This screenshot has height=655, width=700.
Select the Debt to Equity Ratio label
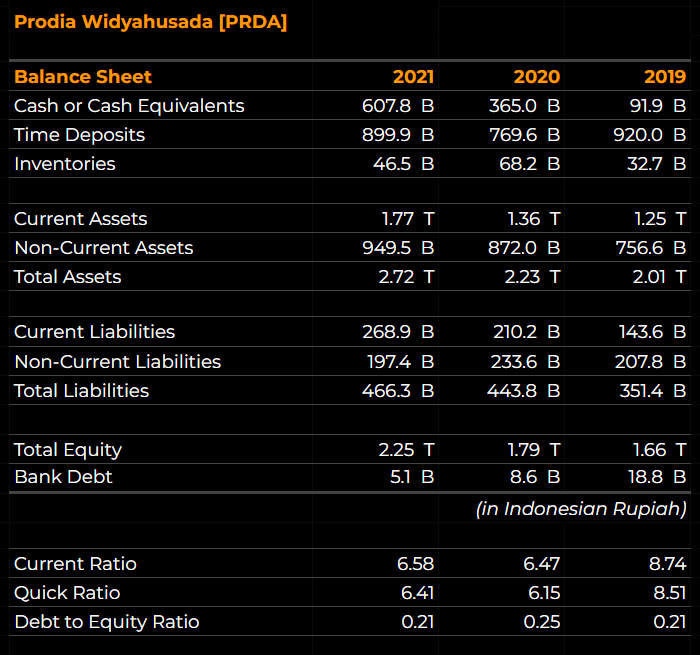tap(107, 622)
